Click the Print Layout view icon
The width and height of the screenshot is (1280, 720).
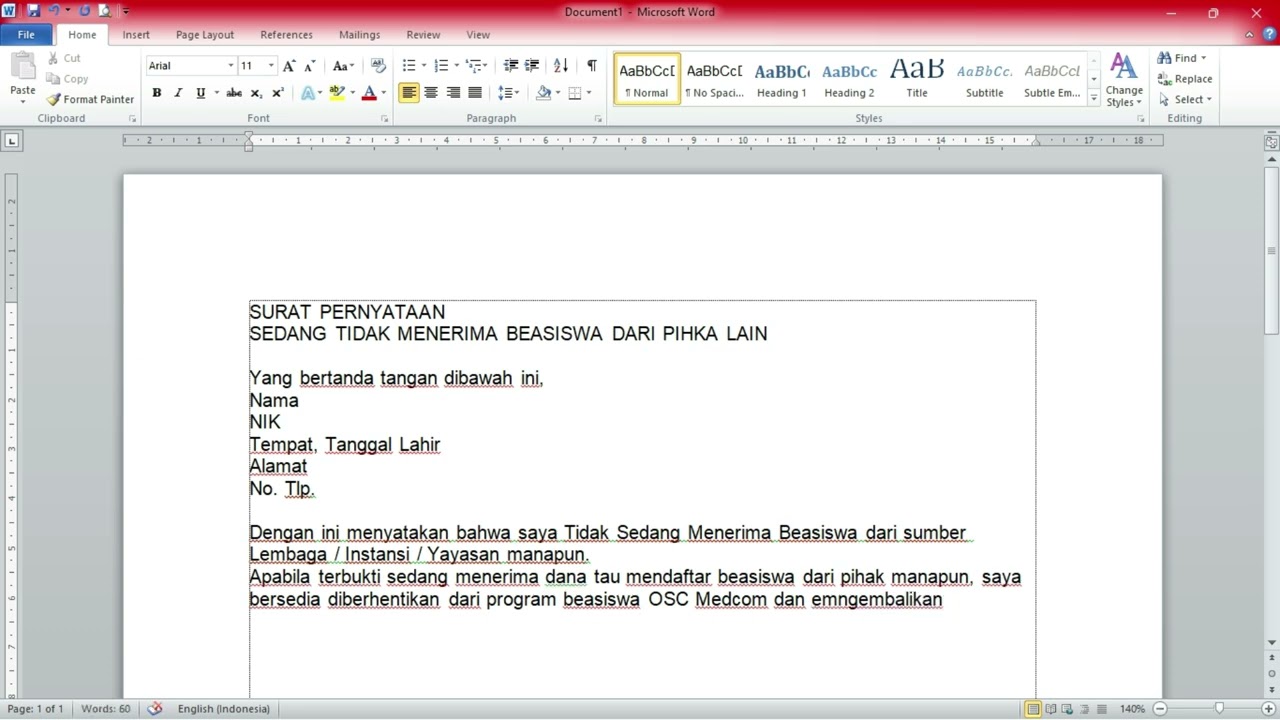[x=1033, y=709]
